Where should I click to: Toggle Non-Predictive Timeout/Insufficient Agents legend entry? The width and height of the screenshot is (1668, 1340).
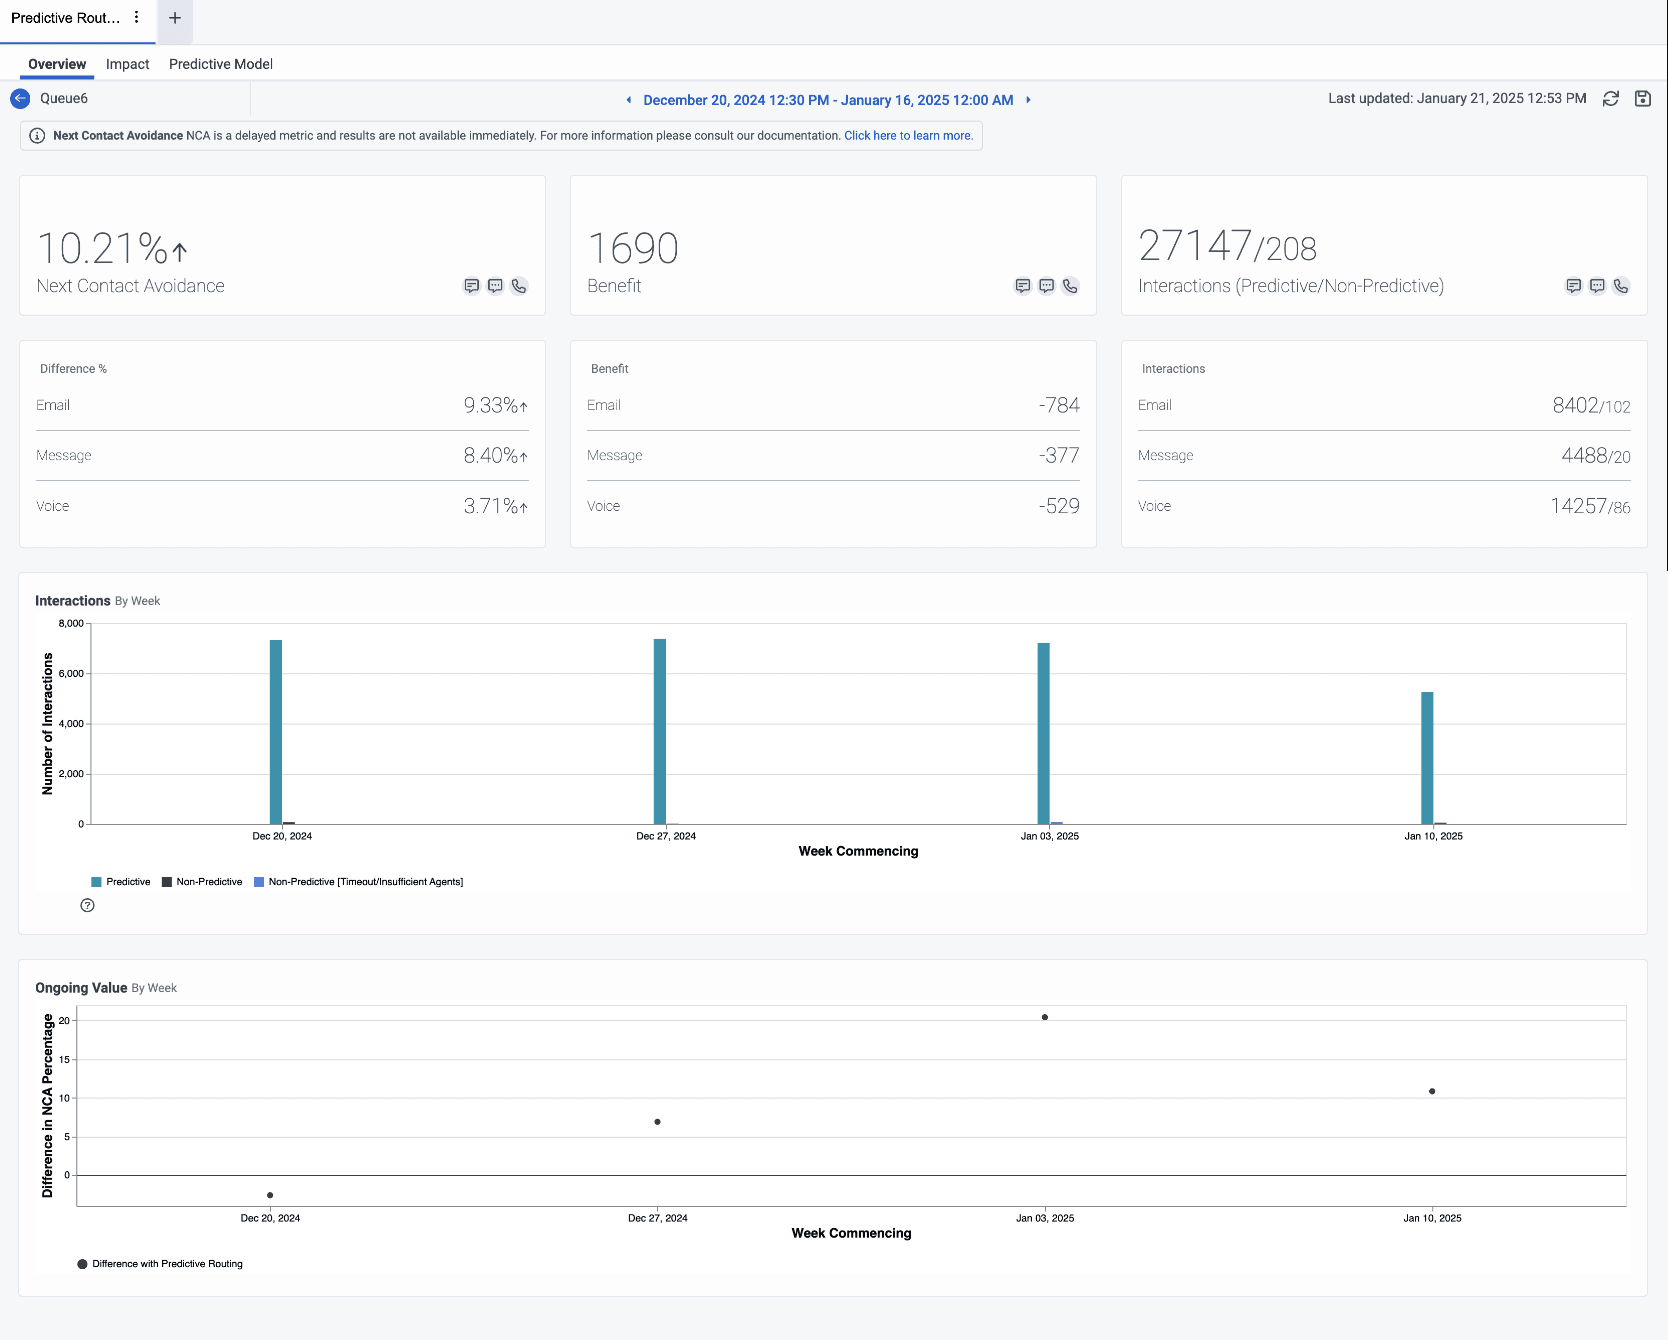[x=359, y=882]
